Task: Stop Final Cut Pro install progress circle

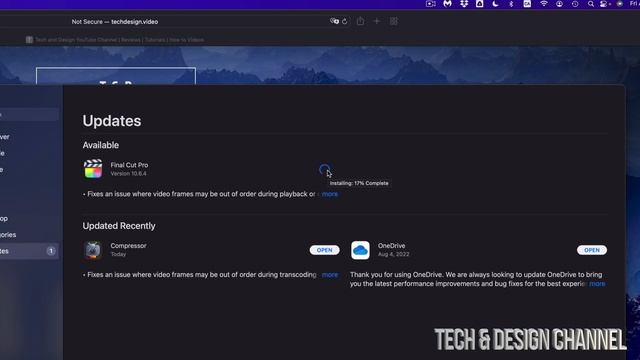Action: tap(325, 170)
